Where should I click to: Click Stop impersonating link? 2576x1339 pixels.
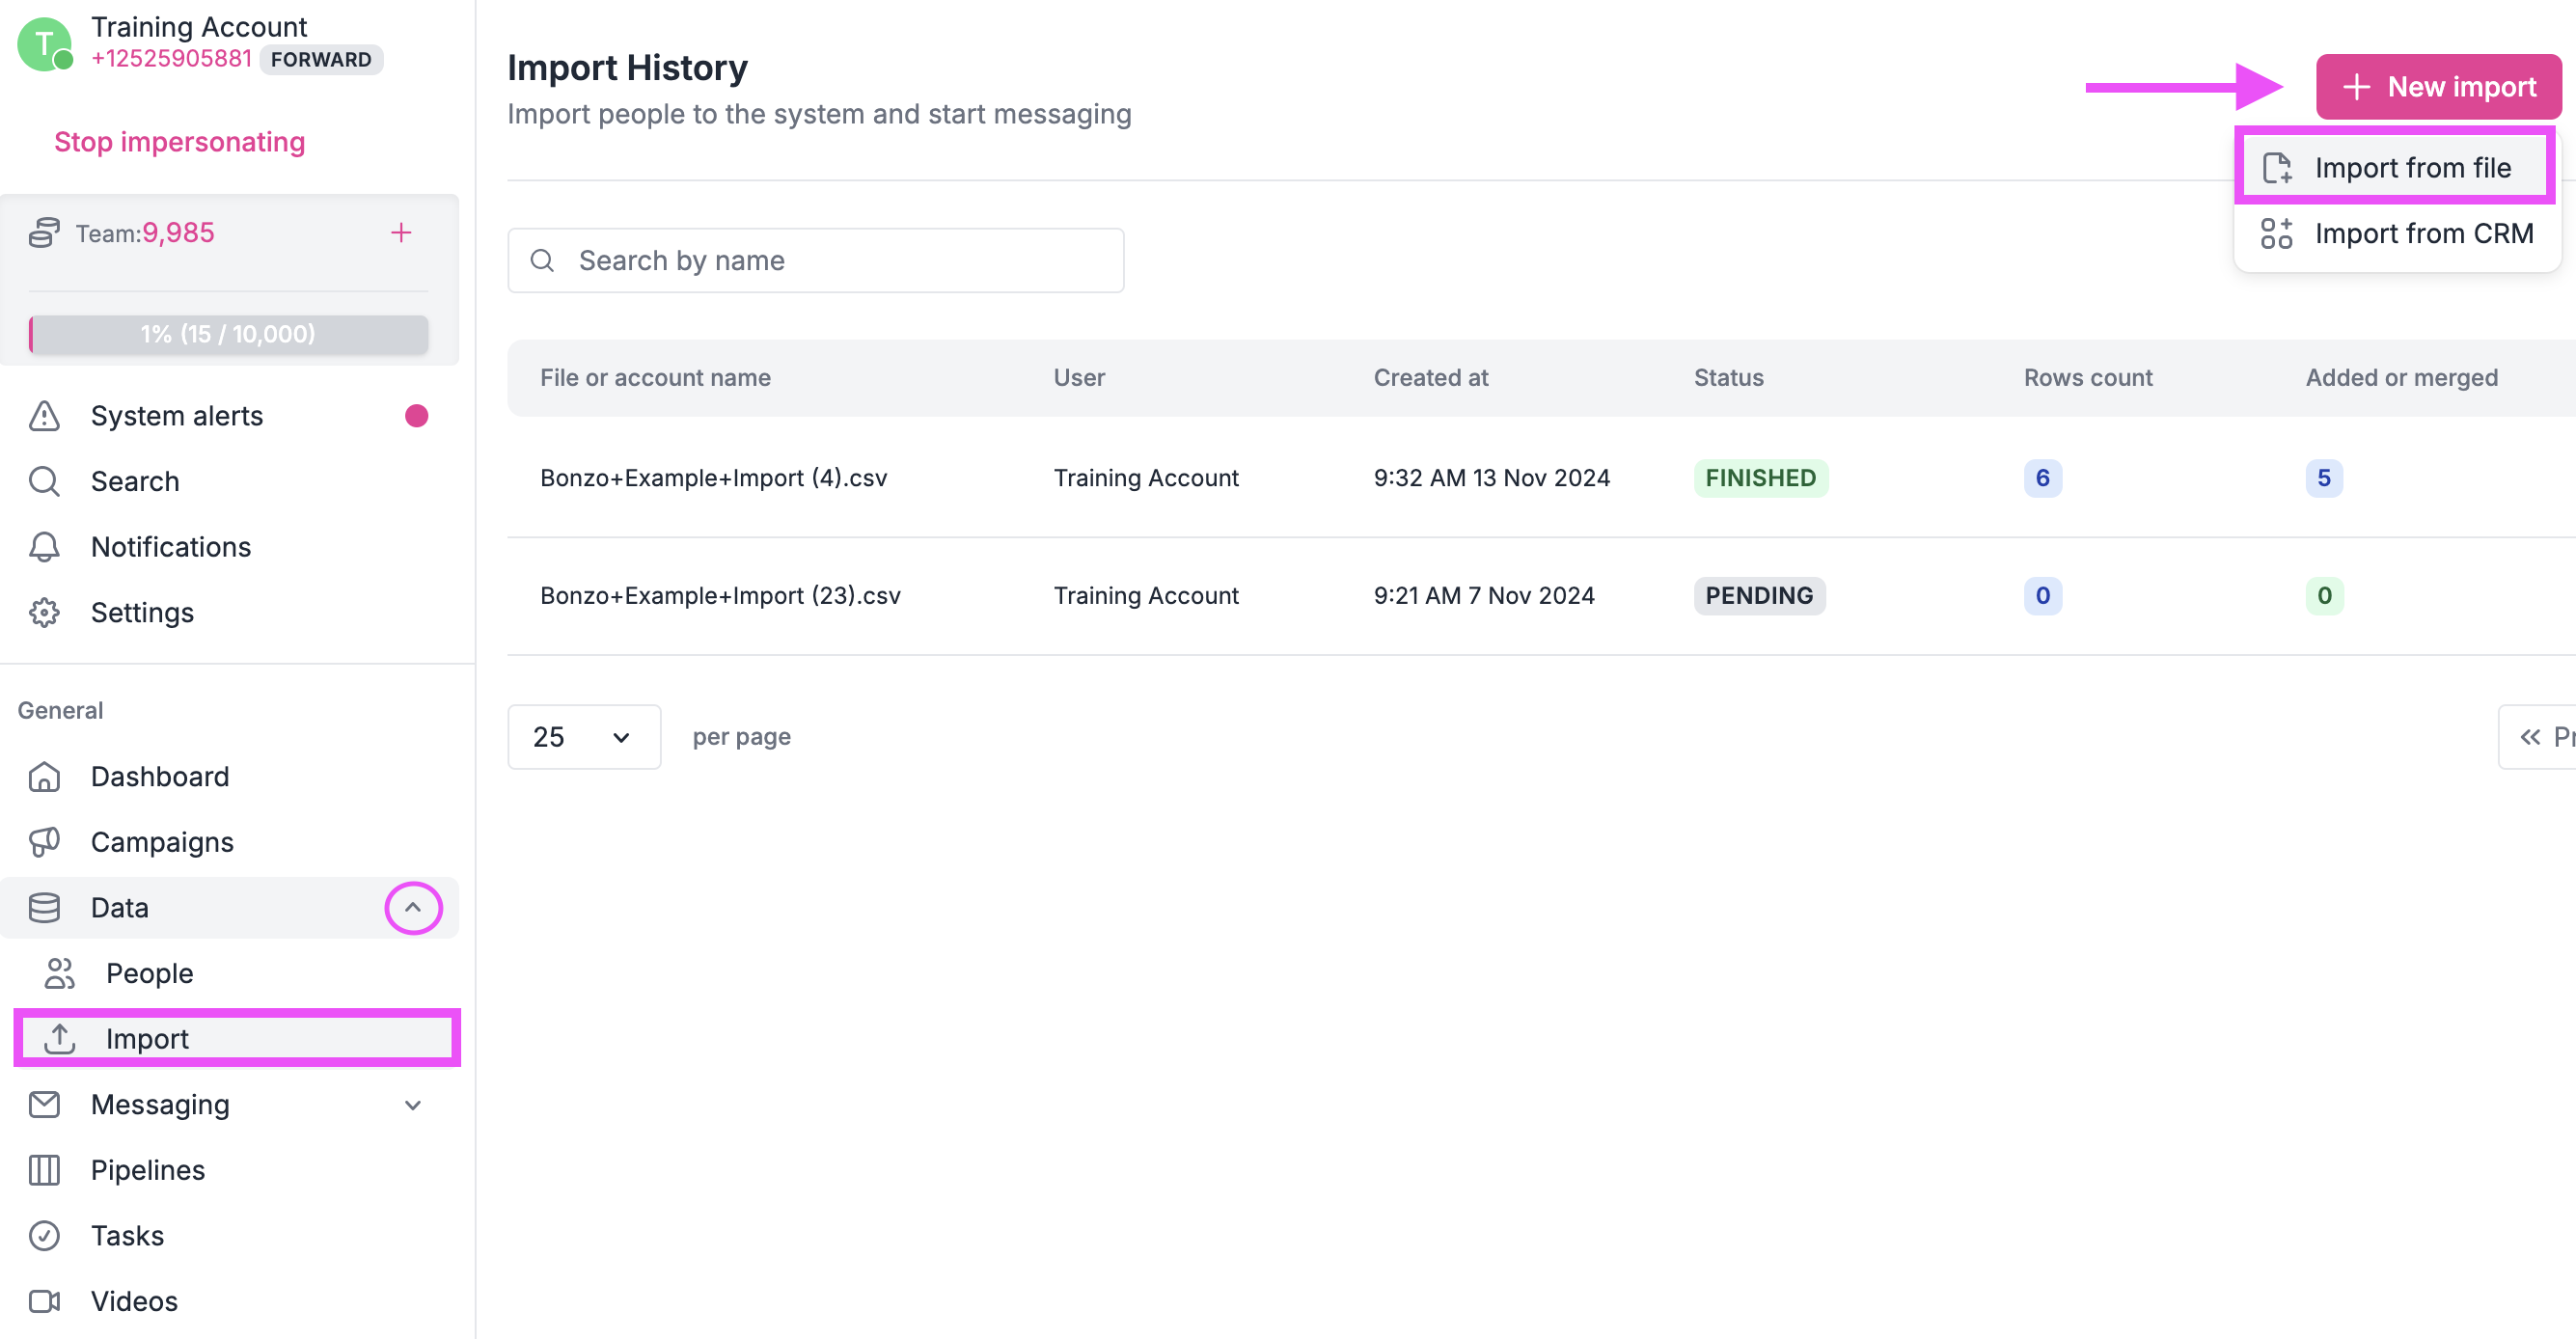[x=180, y=142]
